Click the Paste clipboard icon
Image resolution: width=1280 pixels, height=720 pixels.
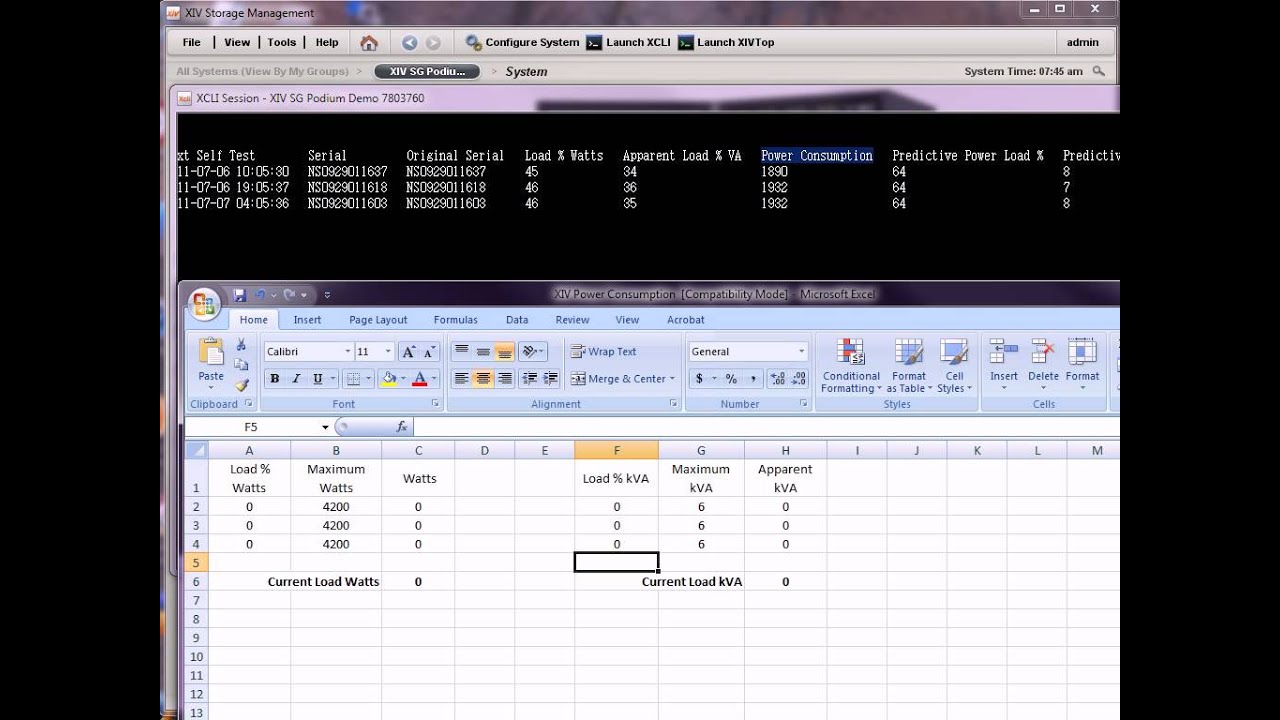tap(211, 352)
